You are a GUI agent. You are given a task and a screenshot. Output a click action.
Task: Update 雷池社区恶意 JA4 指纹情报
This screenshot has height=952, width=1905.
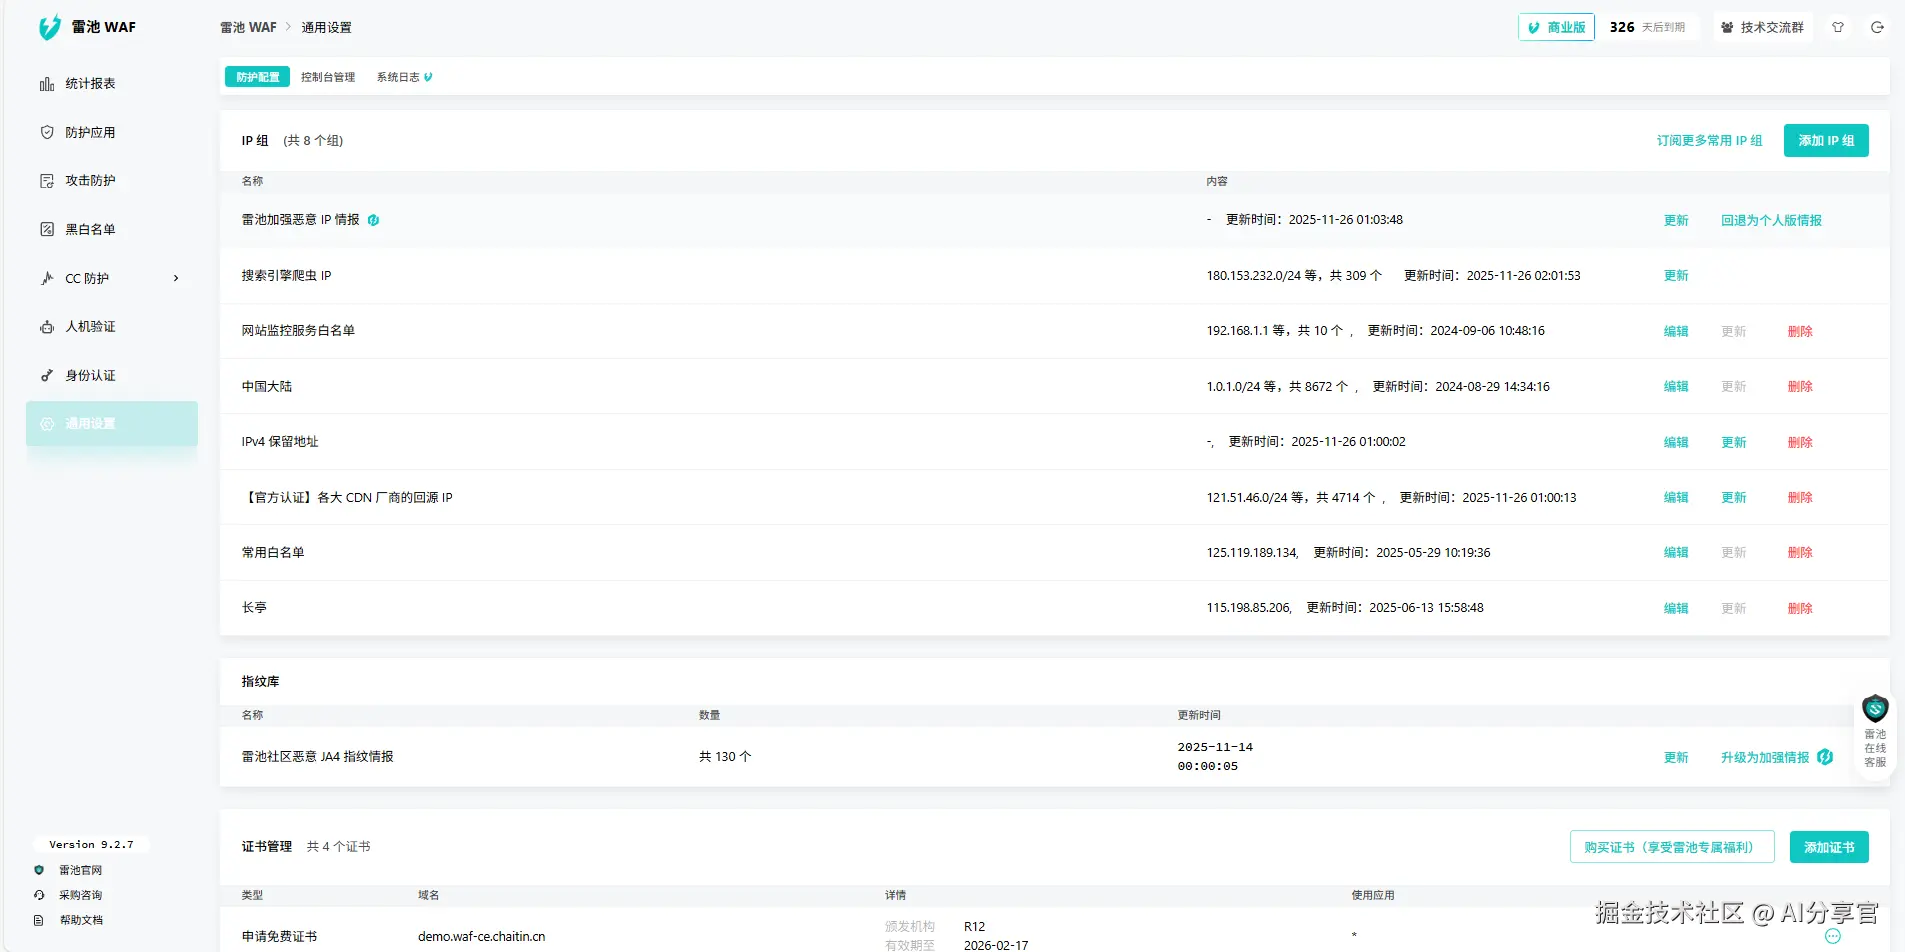[1676, 757]
